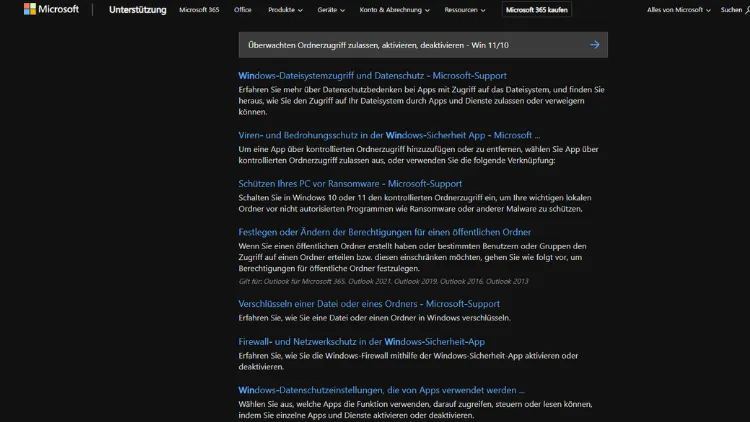Open Windows-Dateisystemzugriff und Datenschutz result
Image resolution: width=750 pixels, height=422 pixels.
[373, 76]
